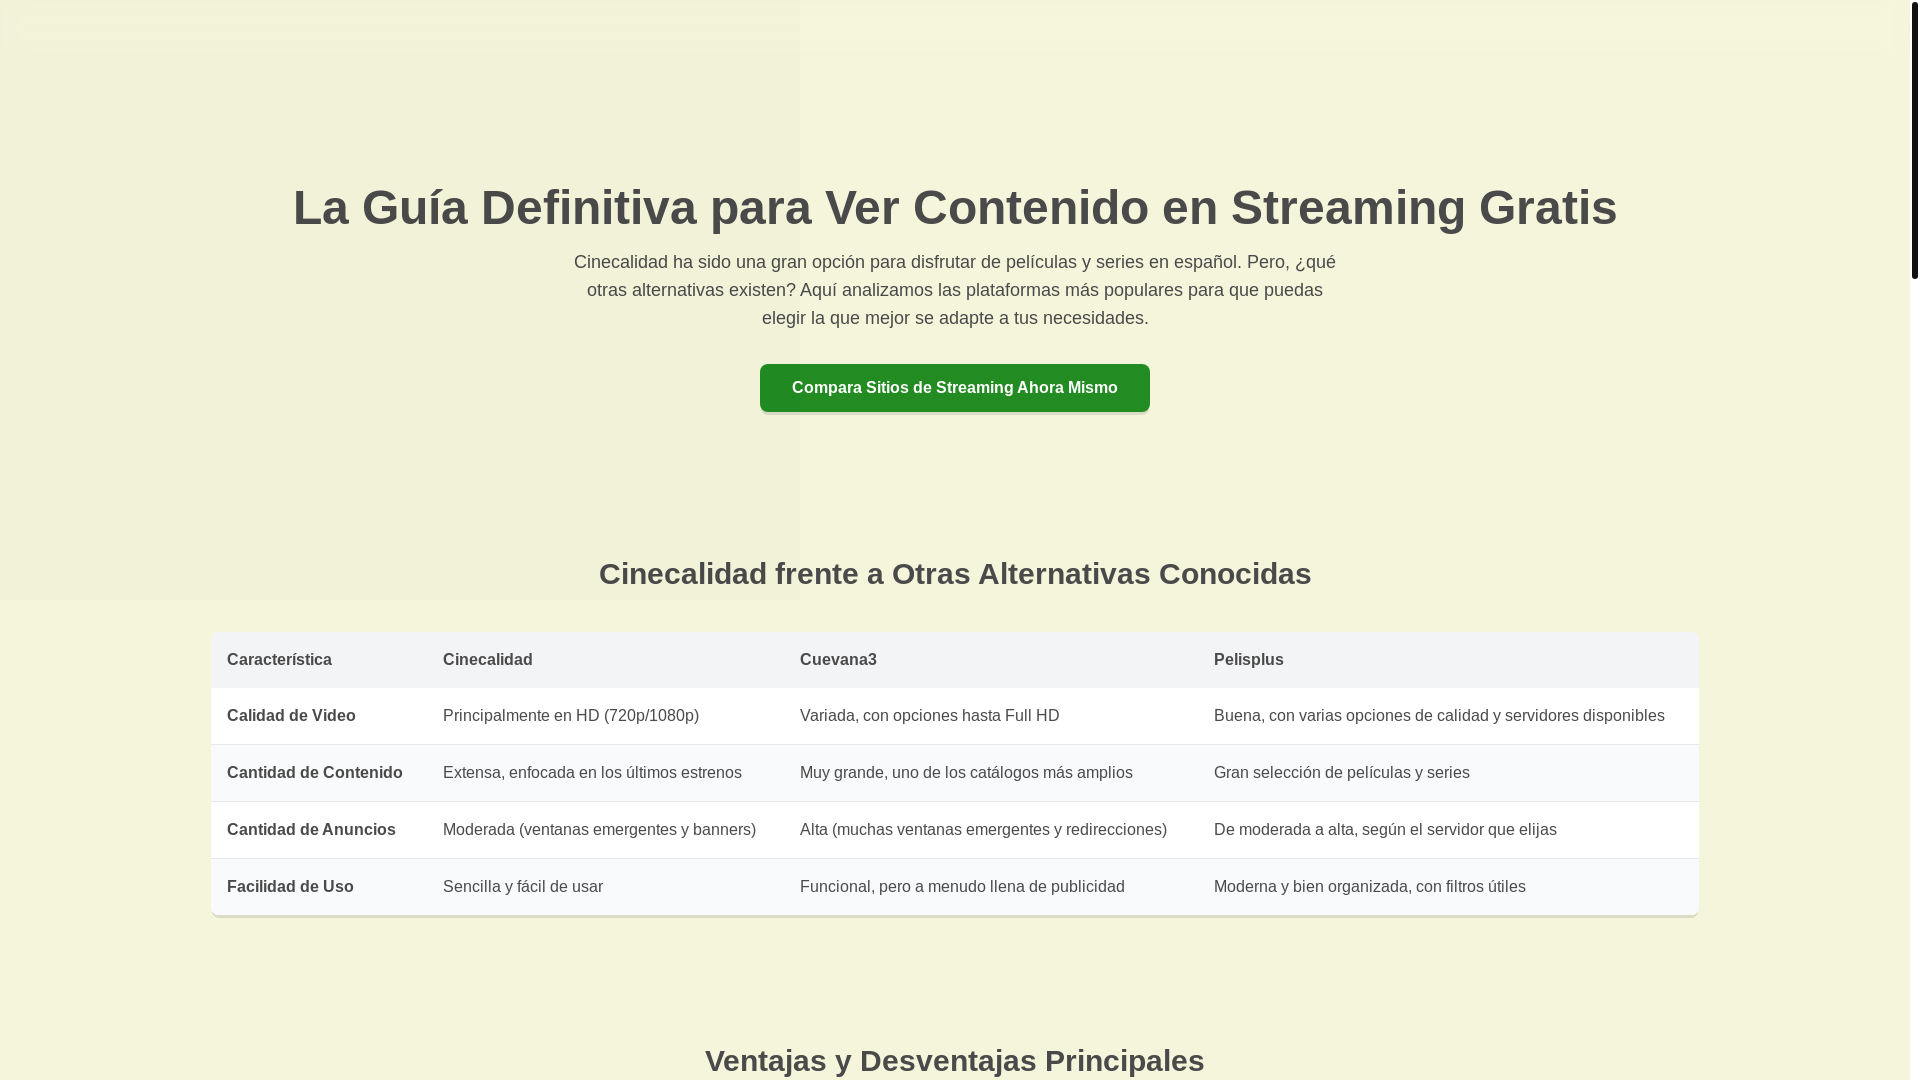1920x1080 pixels.
Task: Click cell 'De moderada a alta, según el servidor'
Action: click(x=1448, y=830)
